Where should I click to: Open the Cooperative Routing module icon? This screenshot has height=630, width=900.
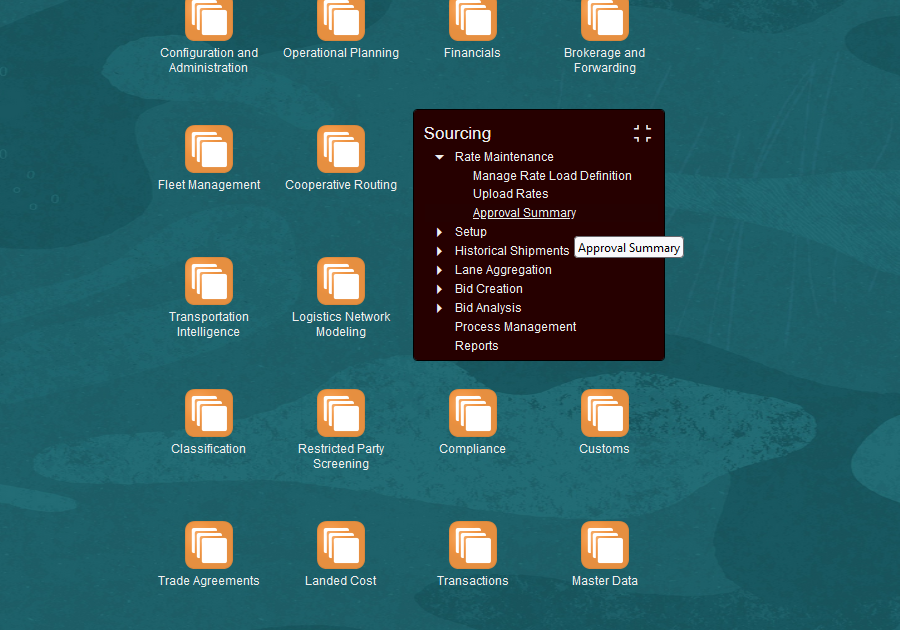pyautogui.click(x=341, y=149)
